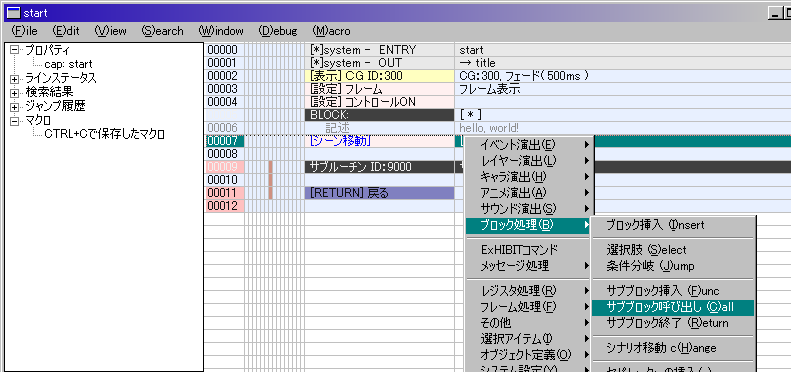Click the [*]system - ENTRY command cell
The image size is (791, 372).
379,50
